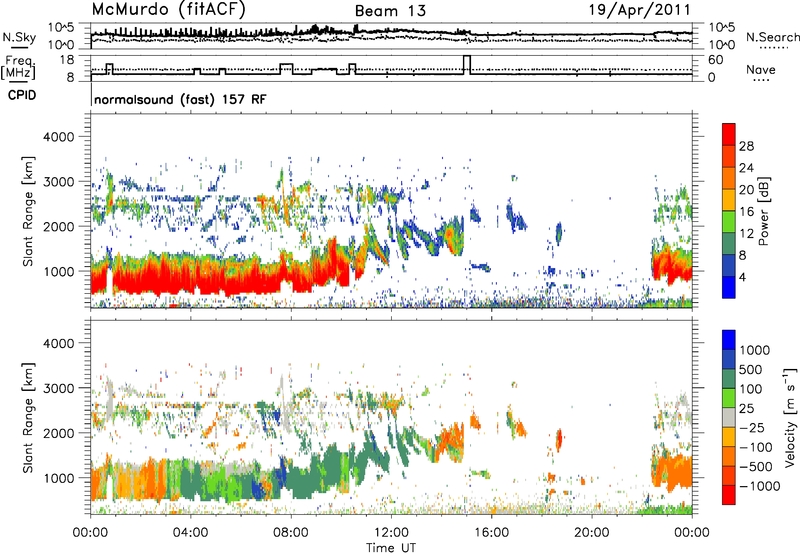Viewport: 800px width, 554px height.
Task: Click the "Velocity [m s⁻¹]" color bar title
Action: [790, 417]
